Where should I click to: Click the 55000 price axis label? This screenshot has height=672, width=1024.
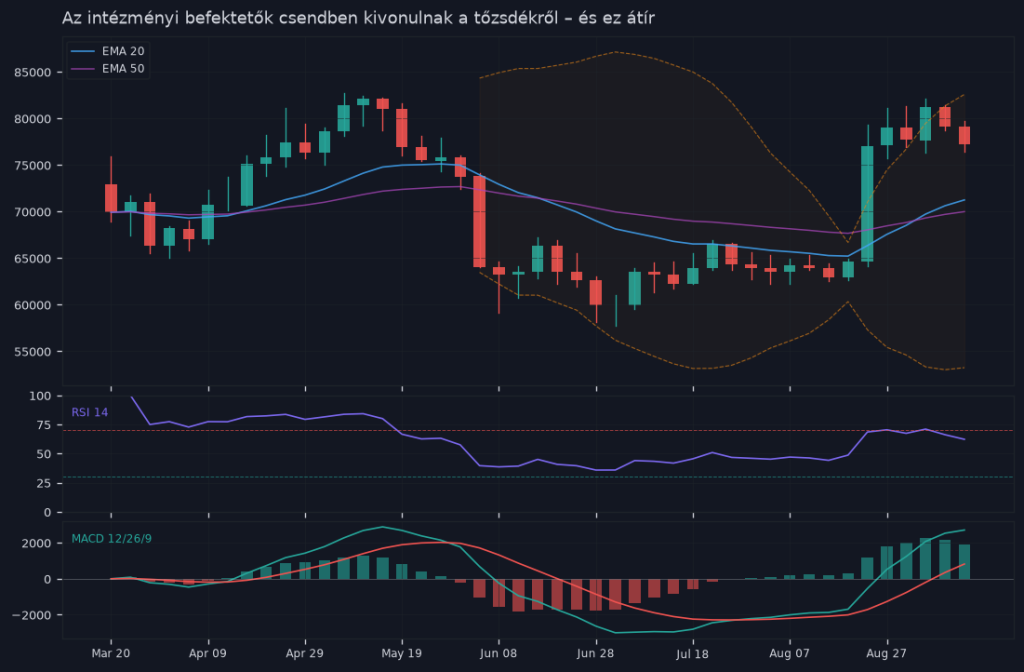click(33, 352)
